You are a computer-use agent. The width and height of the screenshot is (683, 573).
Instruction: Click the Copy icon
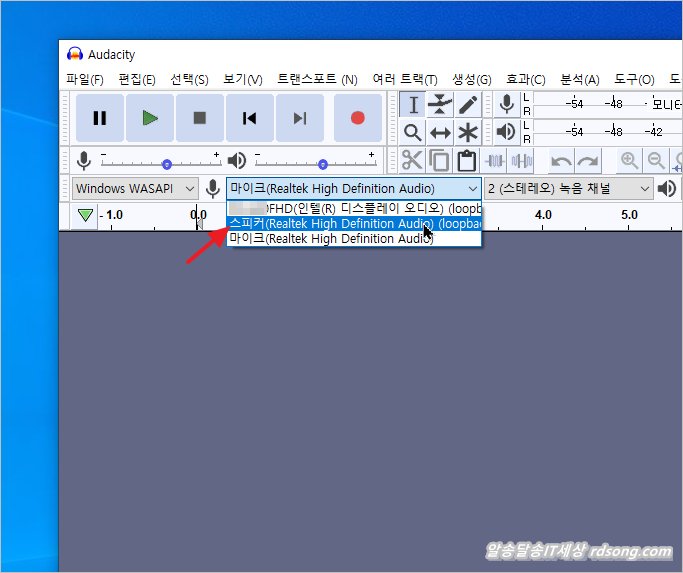[439, 161]
